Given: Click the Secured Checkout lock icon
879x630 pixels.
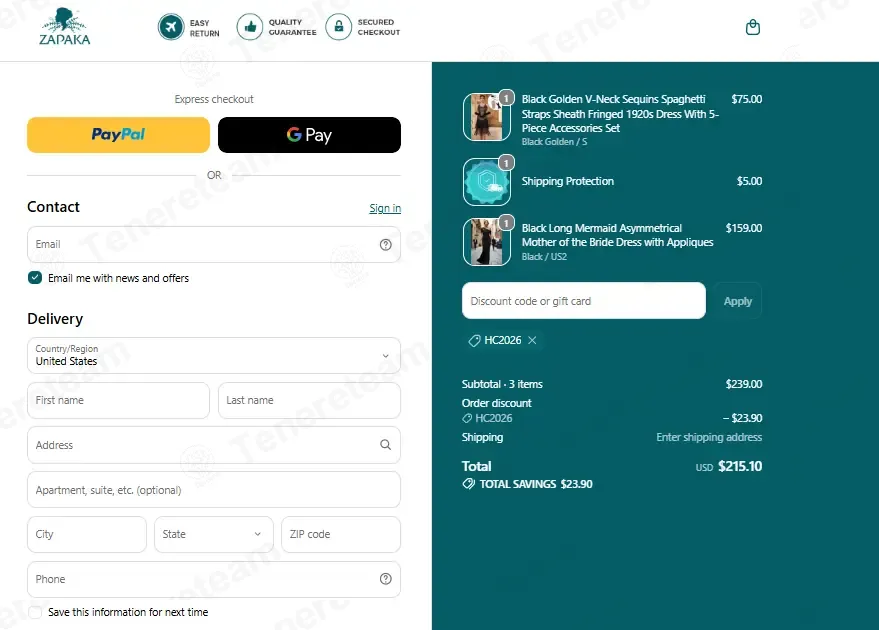Looking at the screenshot, I should coord(339,27).
